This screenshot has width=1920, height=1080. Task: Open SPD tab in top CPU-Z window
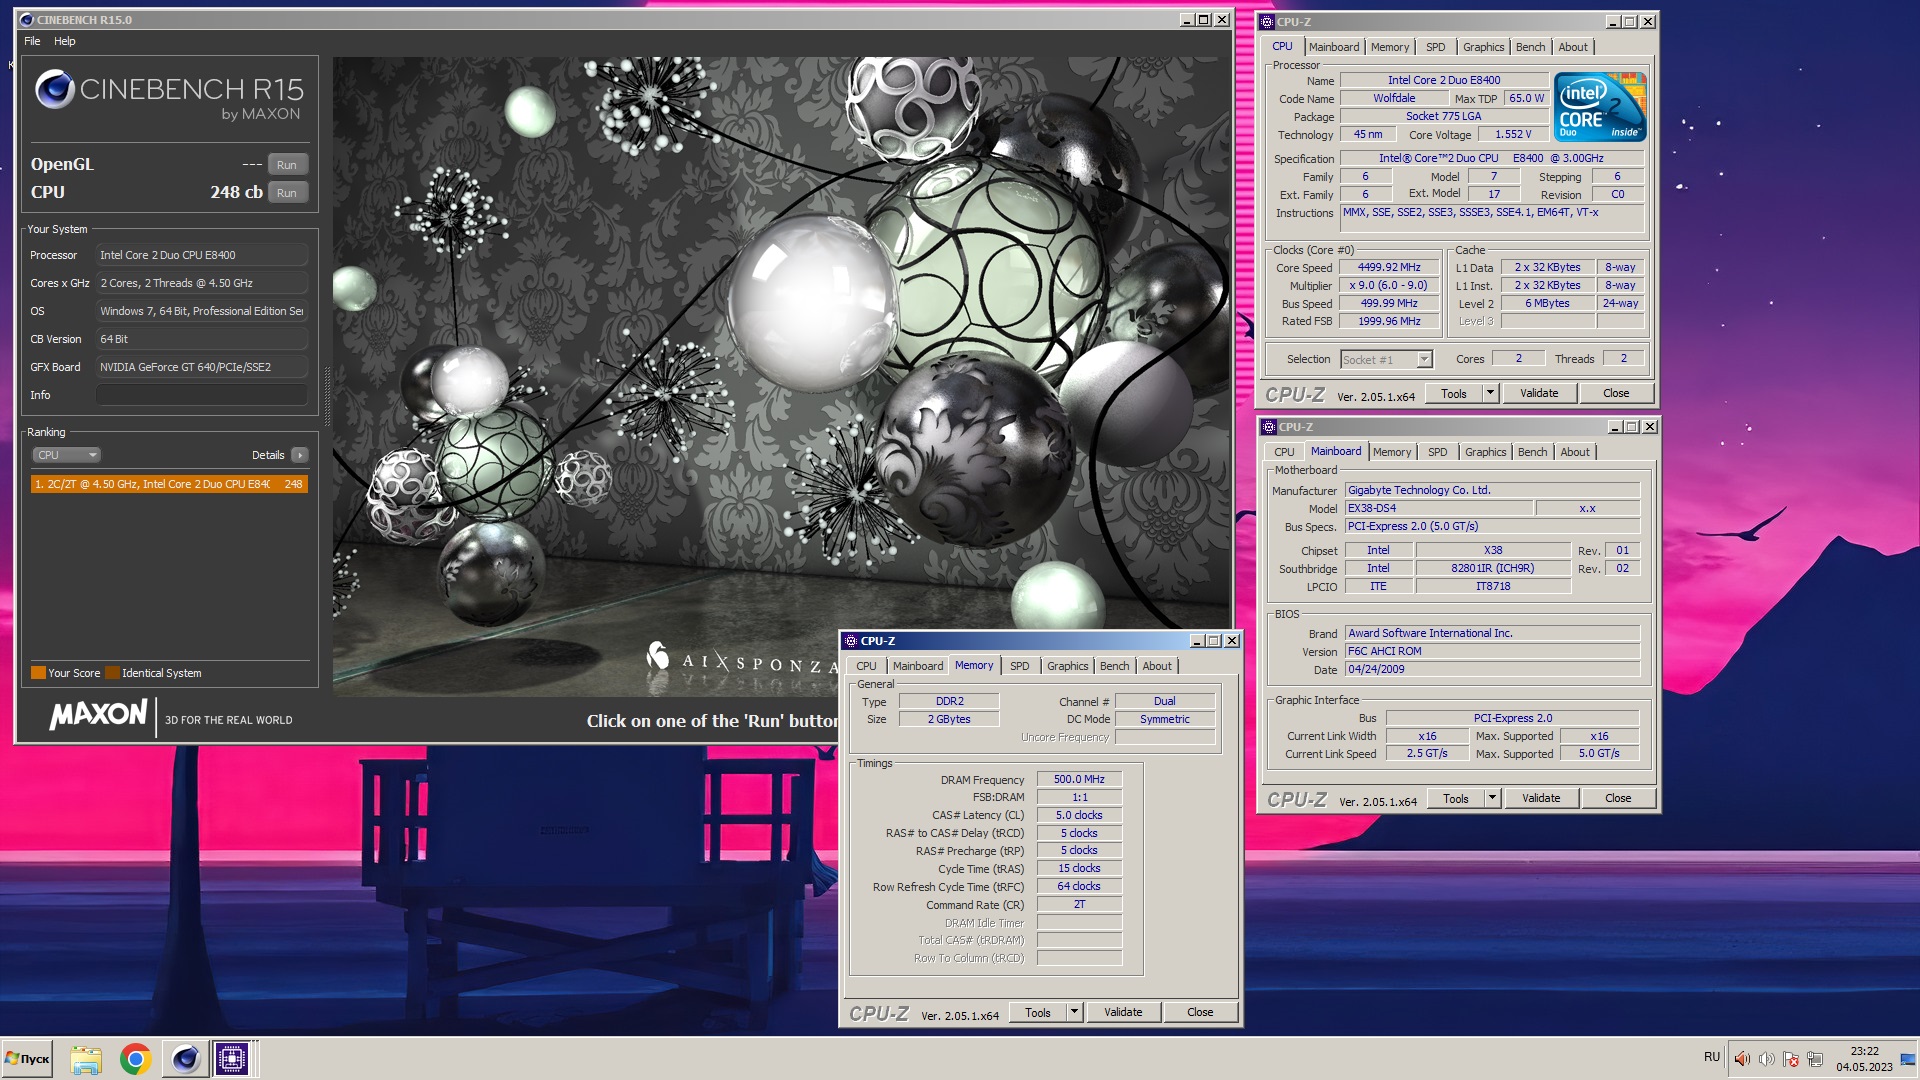[x=1436, y=47]
